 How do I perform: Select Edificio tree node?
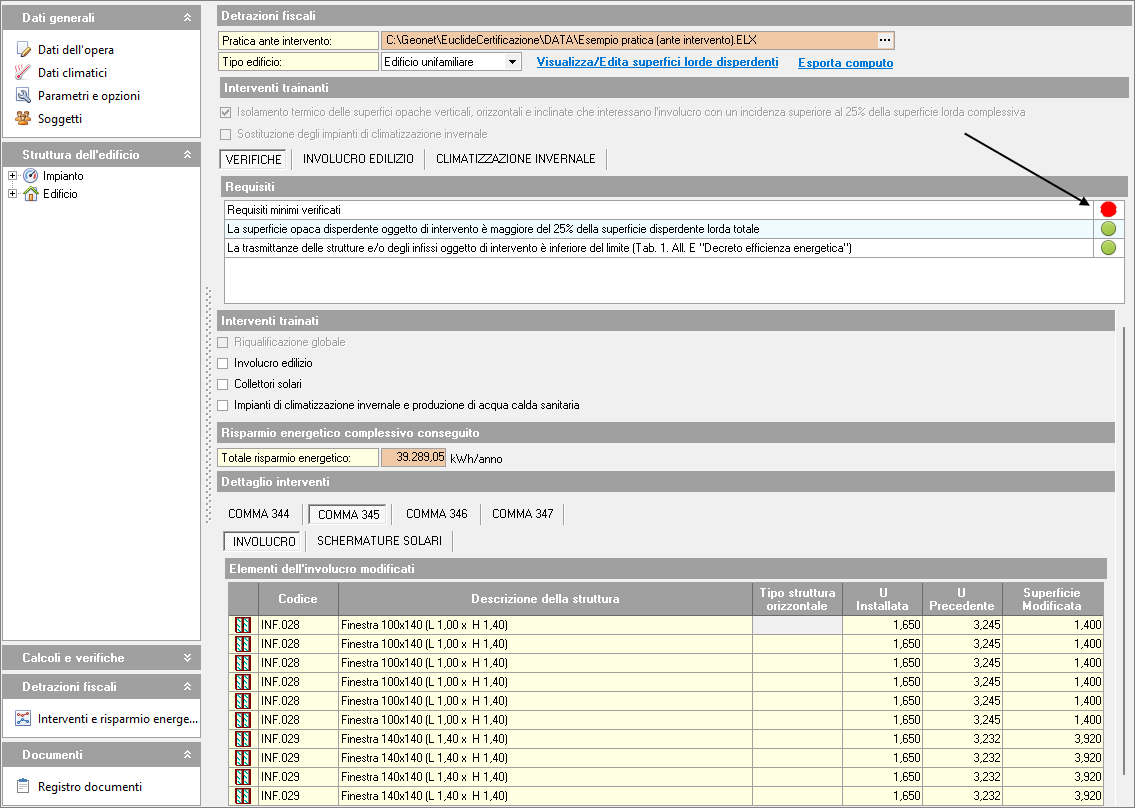tap(59, 194)
